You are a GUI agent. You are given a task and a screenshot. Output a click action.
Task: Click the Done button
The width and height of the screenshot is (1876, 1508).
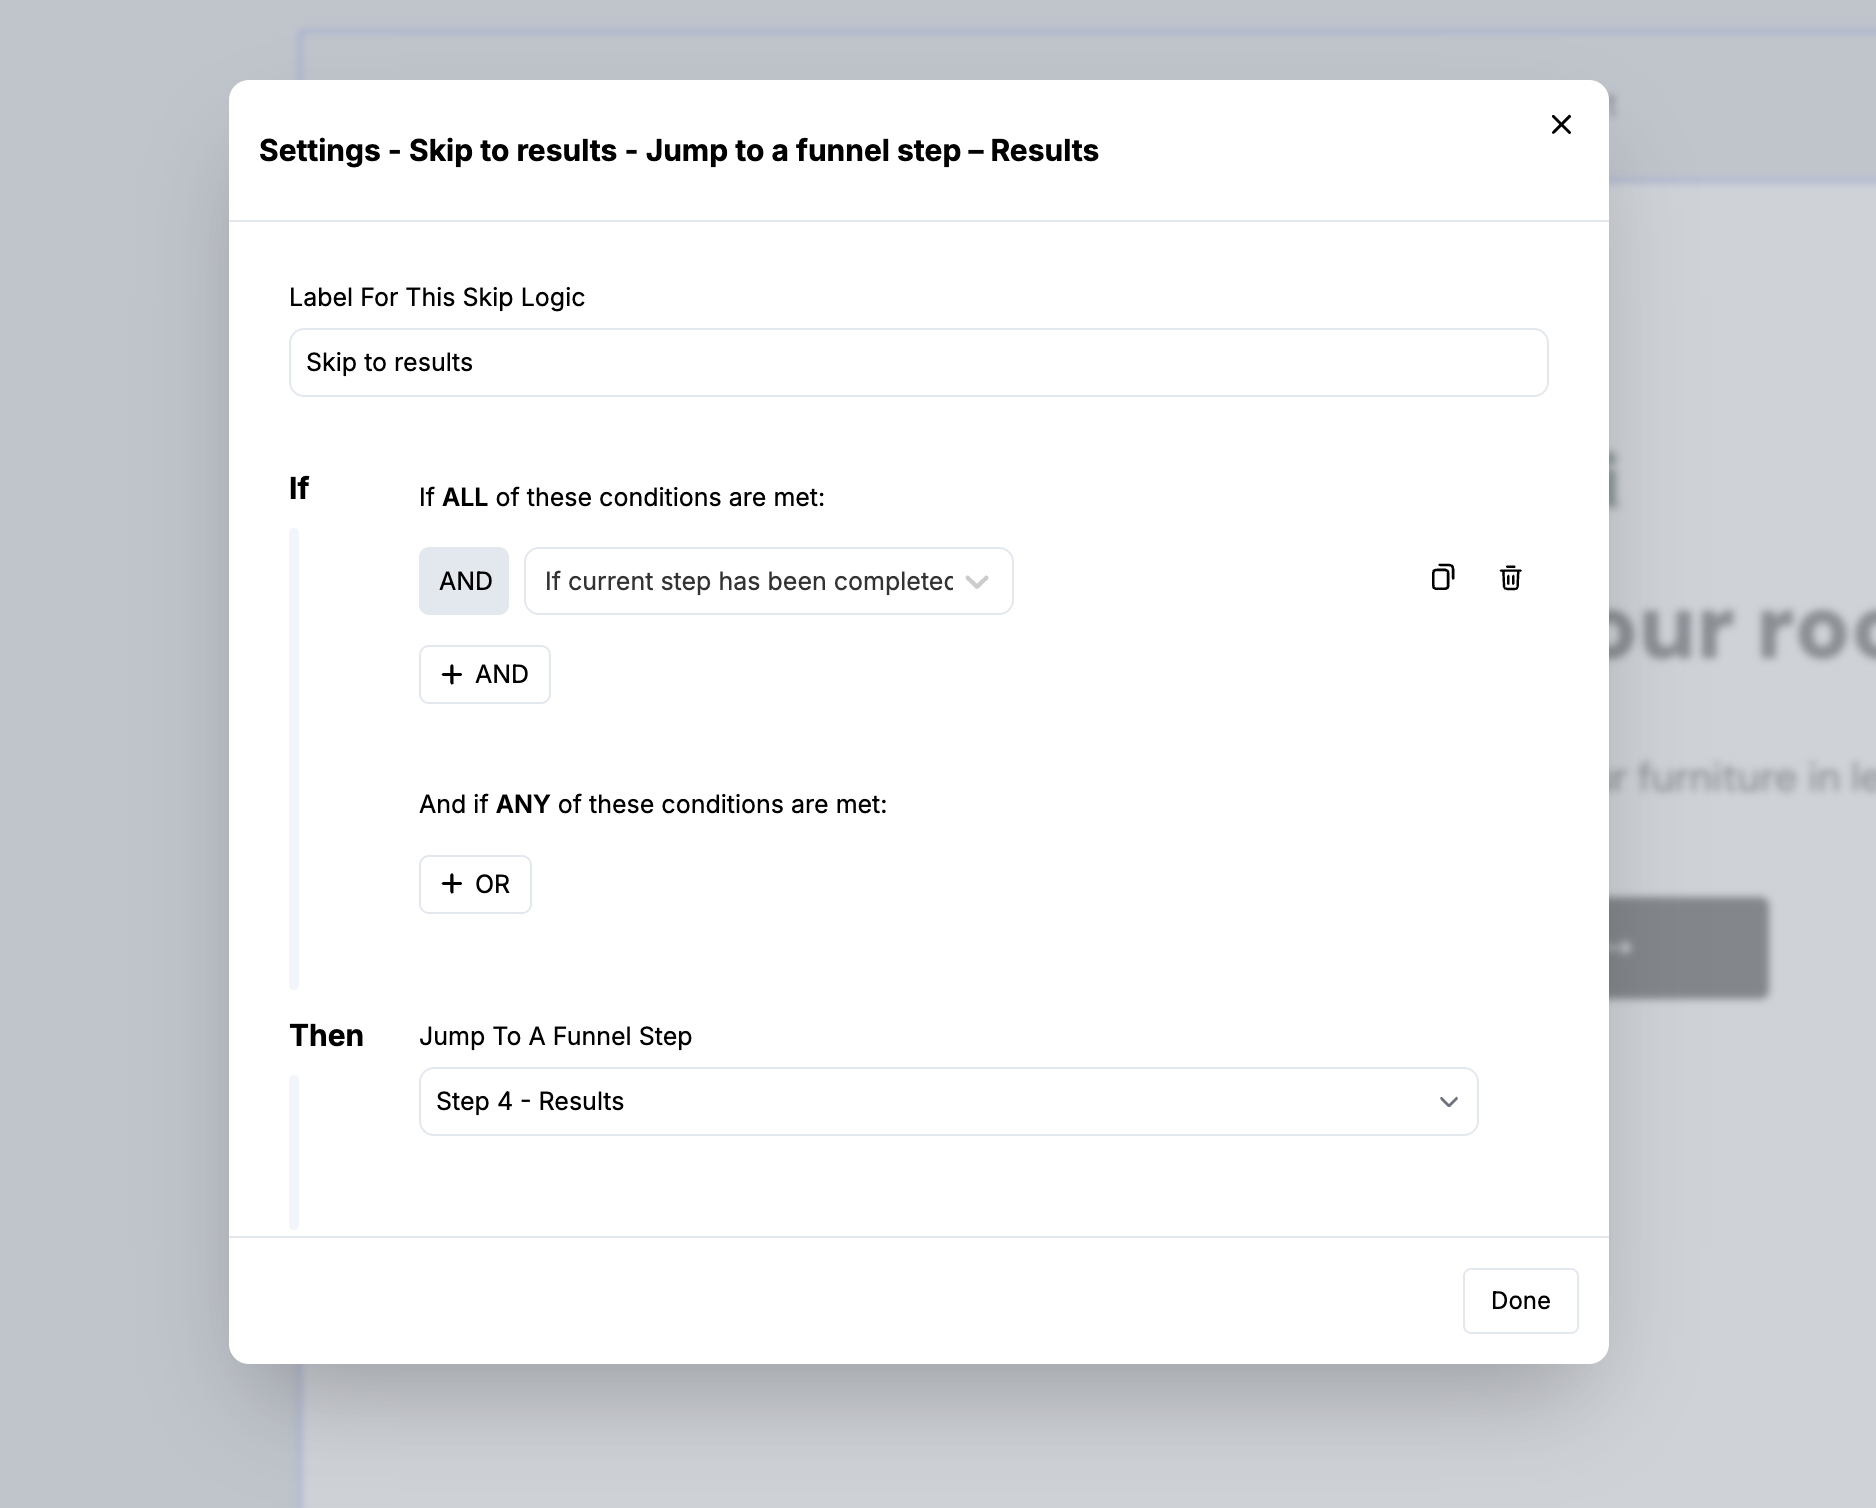[x=1520, y=1300]
